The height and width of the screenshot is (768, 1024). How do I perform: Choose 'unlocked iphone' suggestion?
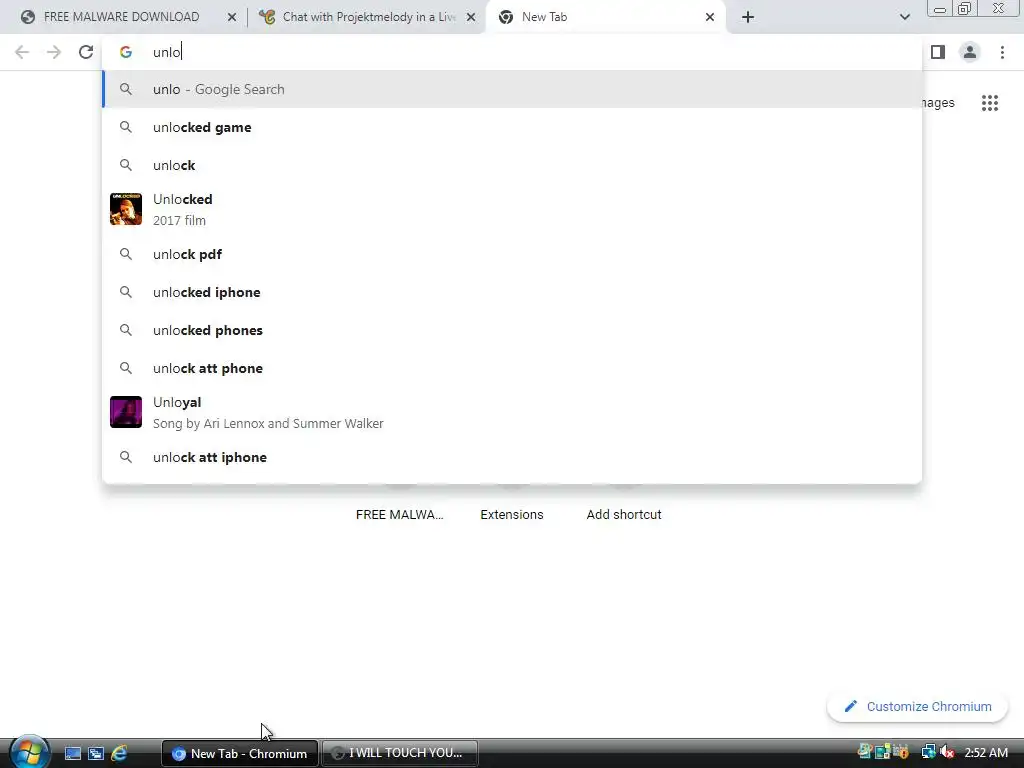tap(512, 292)
